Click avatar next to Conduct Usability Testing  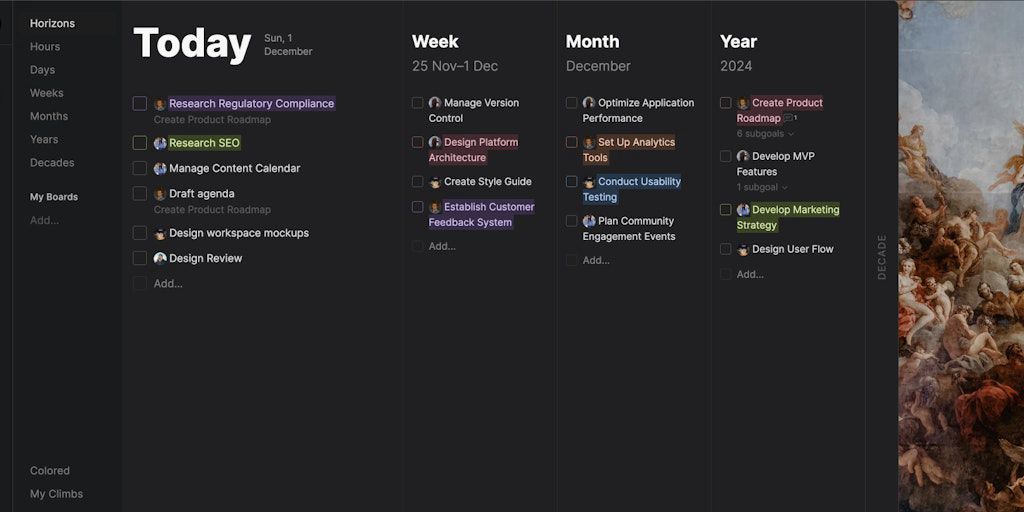point(589,182)
